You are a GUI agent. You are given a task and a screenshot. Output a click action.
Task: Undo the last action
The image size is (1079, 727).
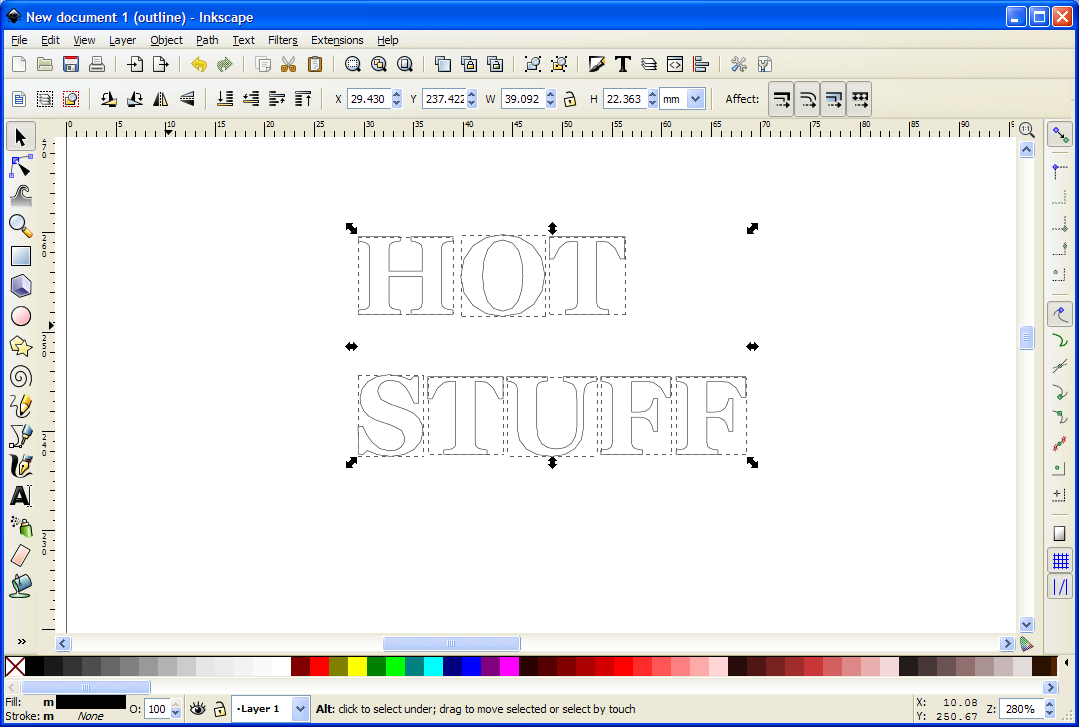point(198,64)
